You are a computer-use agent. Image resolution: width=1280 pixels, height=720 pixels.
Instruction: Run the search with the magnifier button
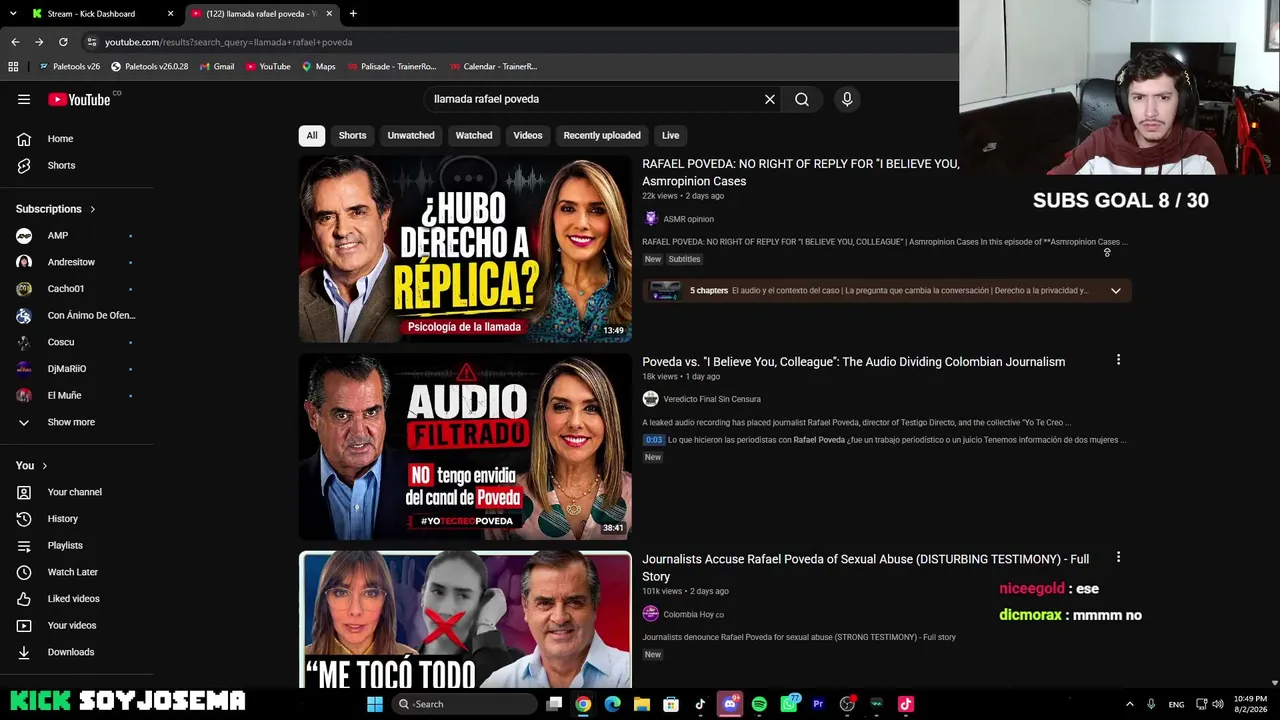click(802, 99)
